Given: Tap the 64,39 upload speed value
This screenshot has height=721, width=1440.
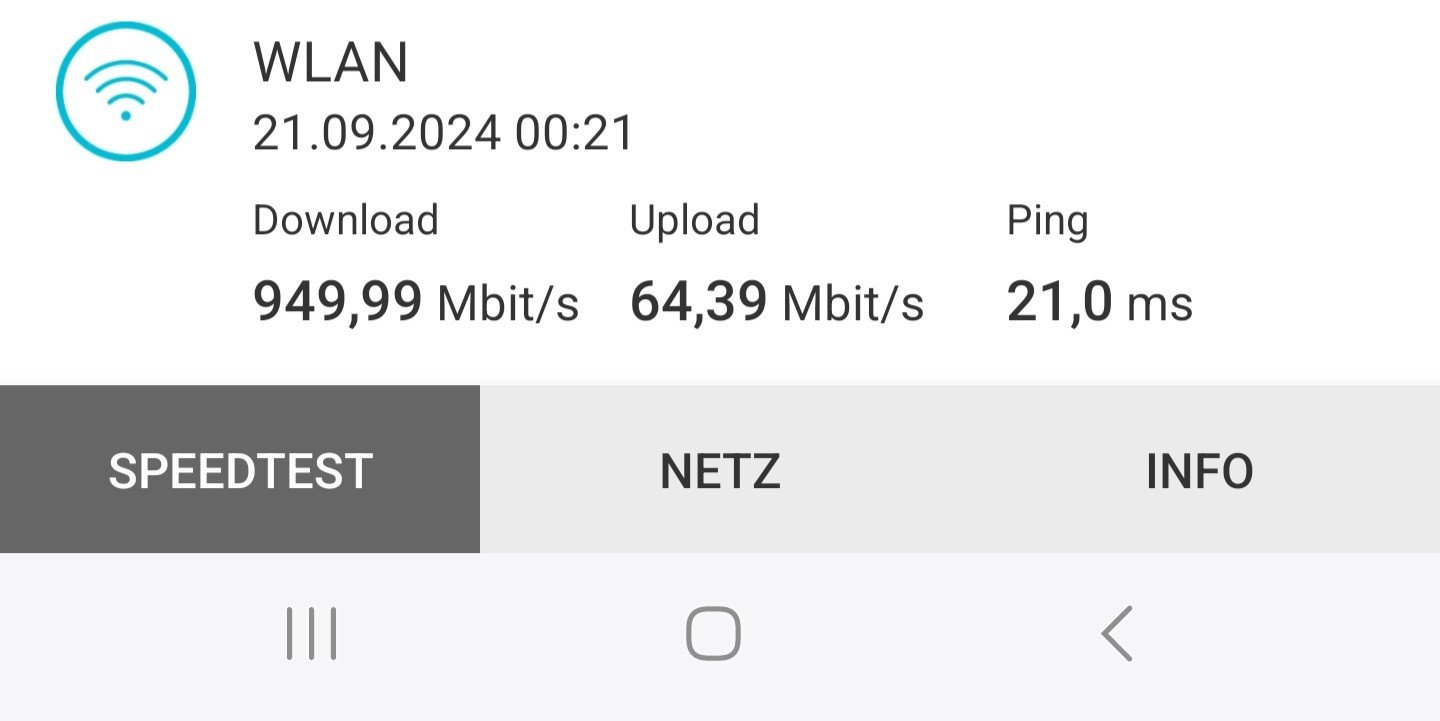Looking at the screenshot, I should [698, 302].
